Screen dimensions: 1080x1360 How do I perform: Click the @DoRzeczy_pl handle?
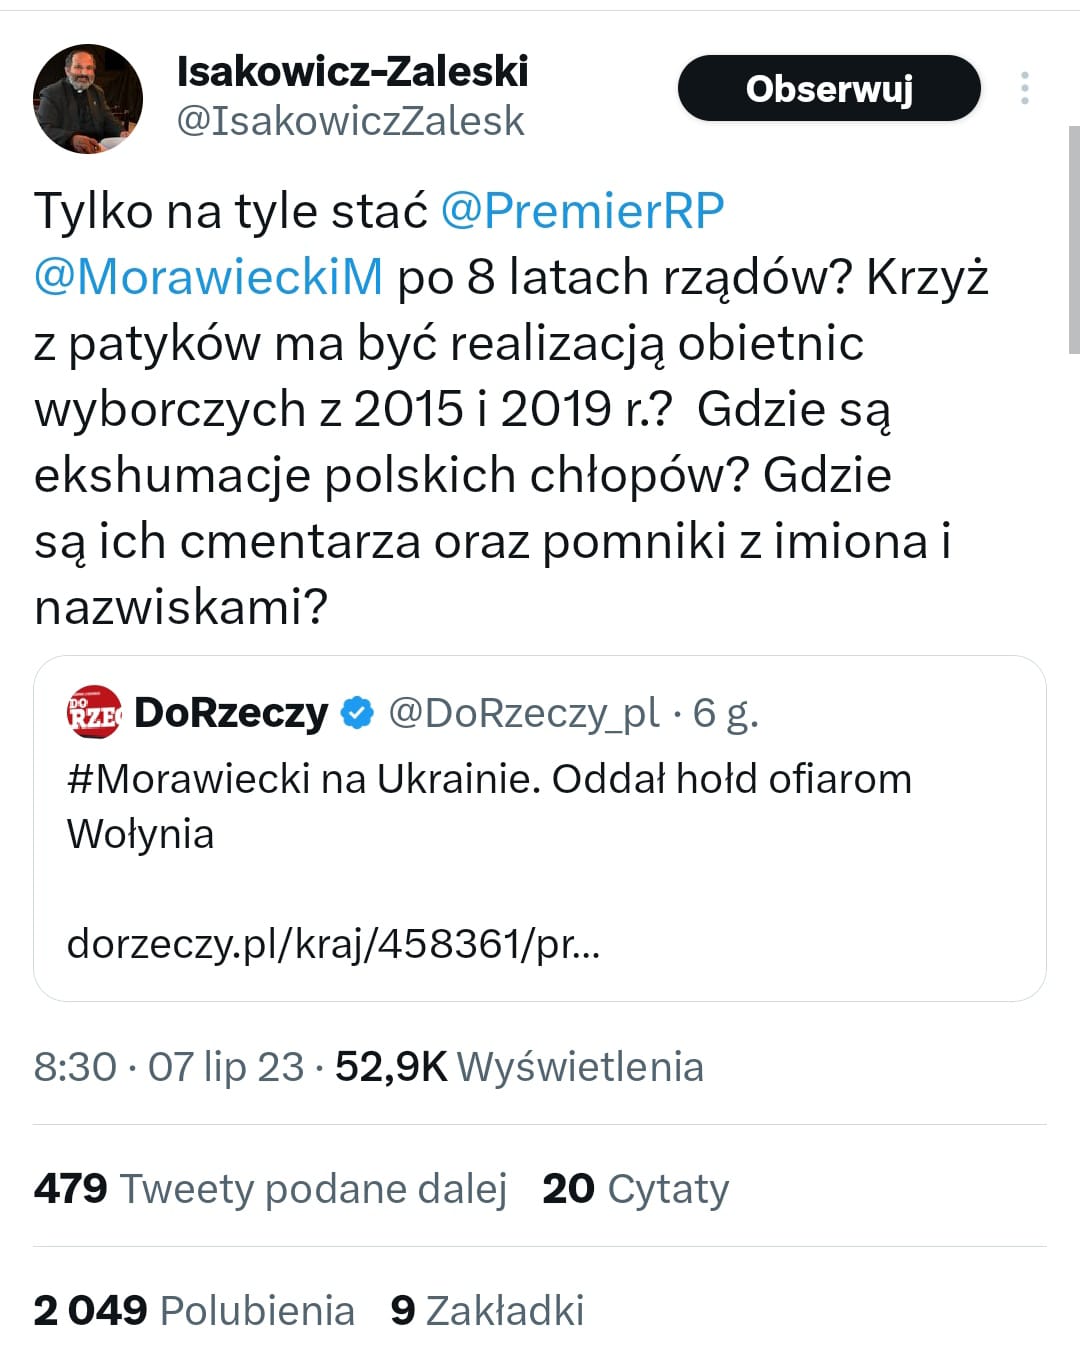[x=523, y=713]
